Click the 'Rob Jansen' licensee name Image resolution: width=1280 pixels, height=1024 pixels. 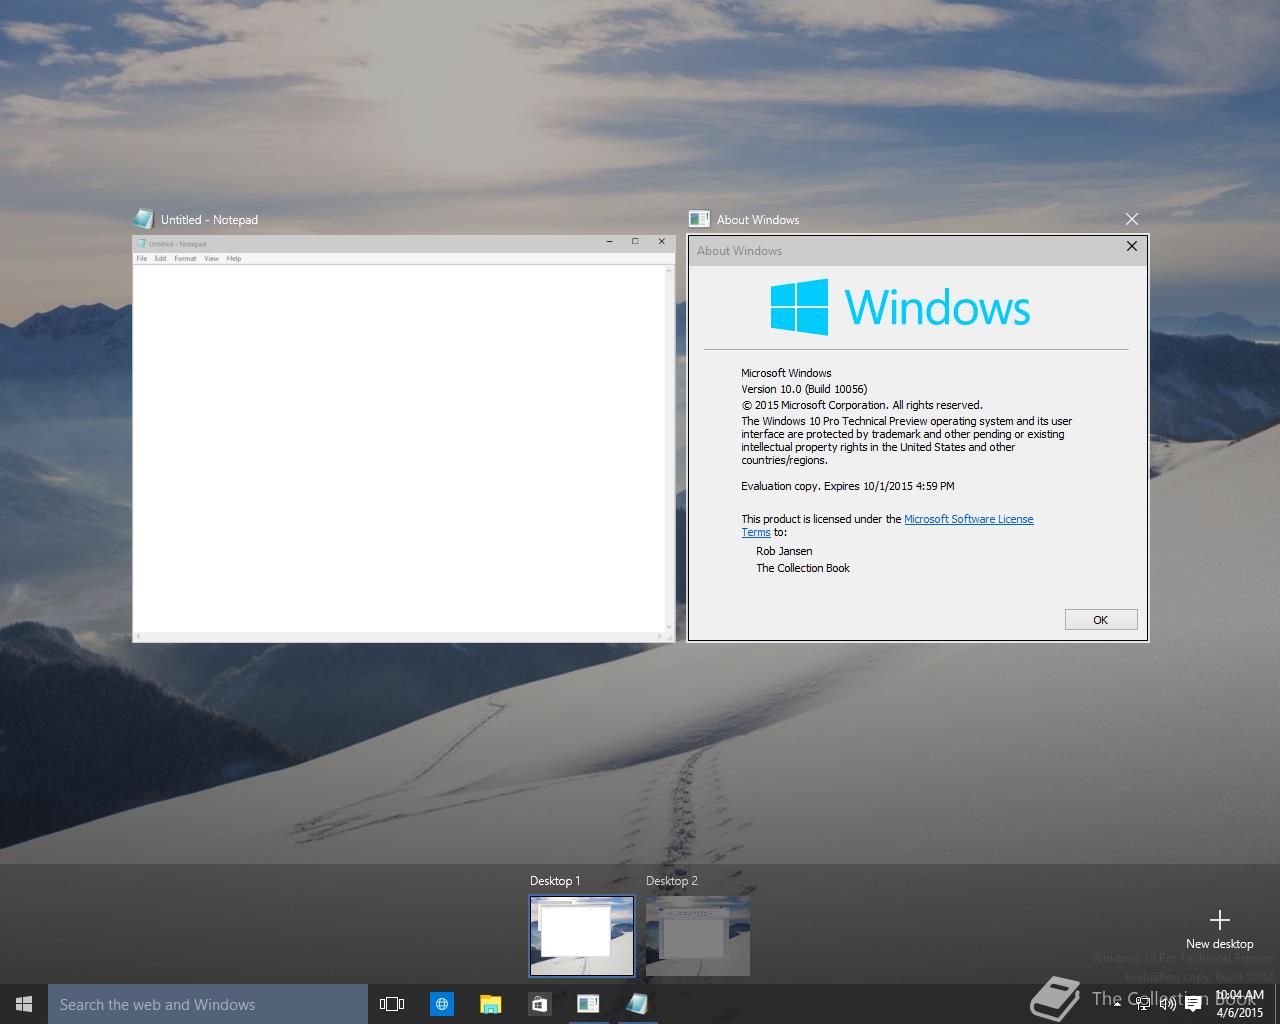(x=784, y=551)
